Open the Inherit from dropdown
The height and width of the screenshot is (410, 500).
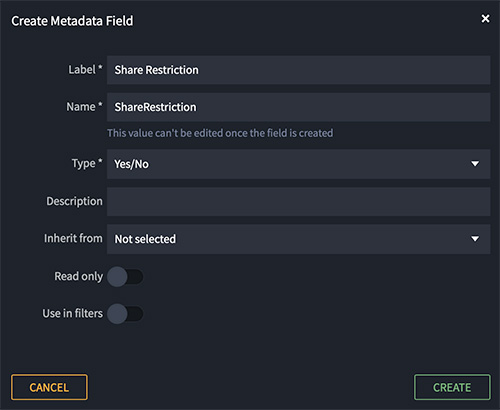298,239
